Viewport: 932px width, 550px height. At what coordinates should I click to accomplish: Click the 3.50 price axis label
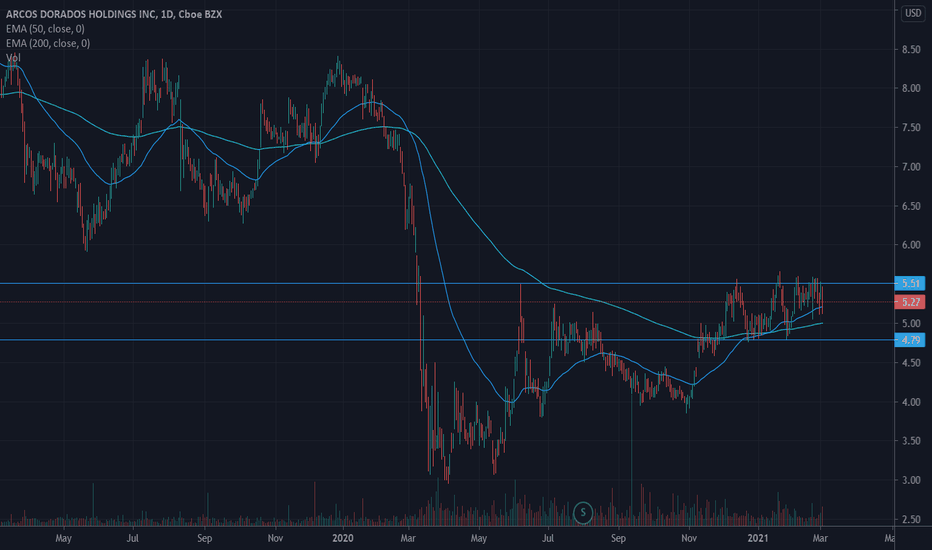[x=911, y=441]
